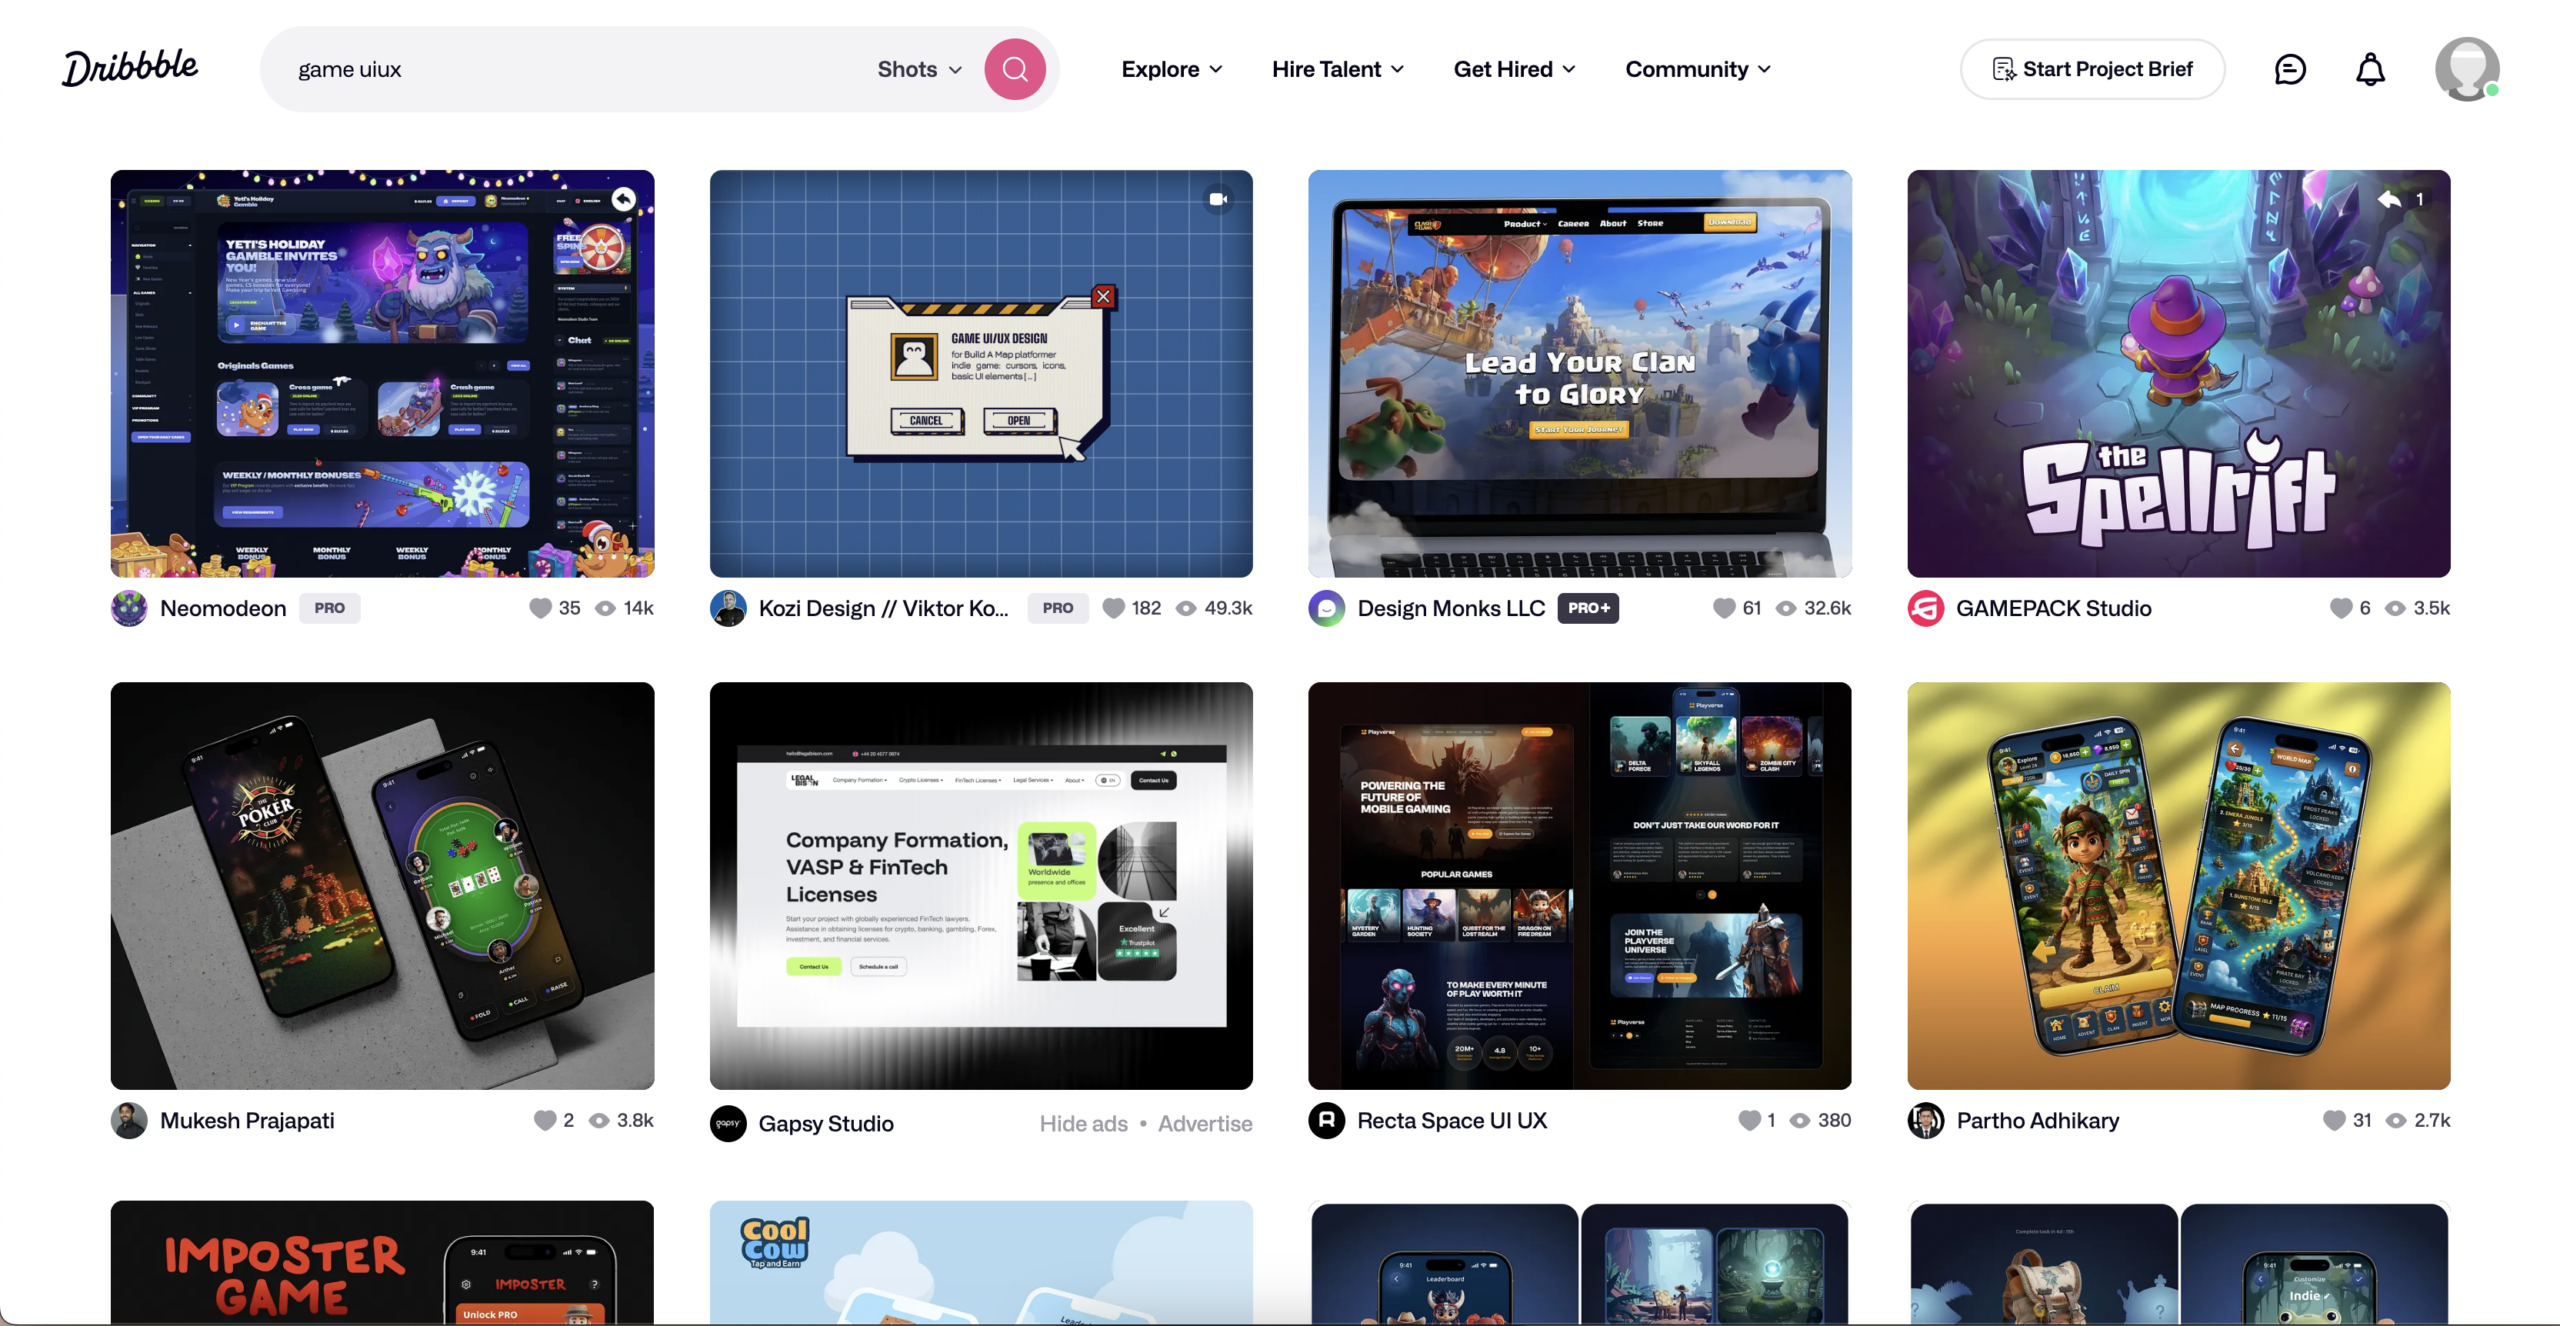Open Partho Adhikary profile link

tap(2038, 1121)
